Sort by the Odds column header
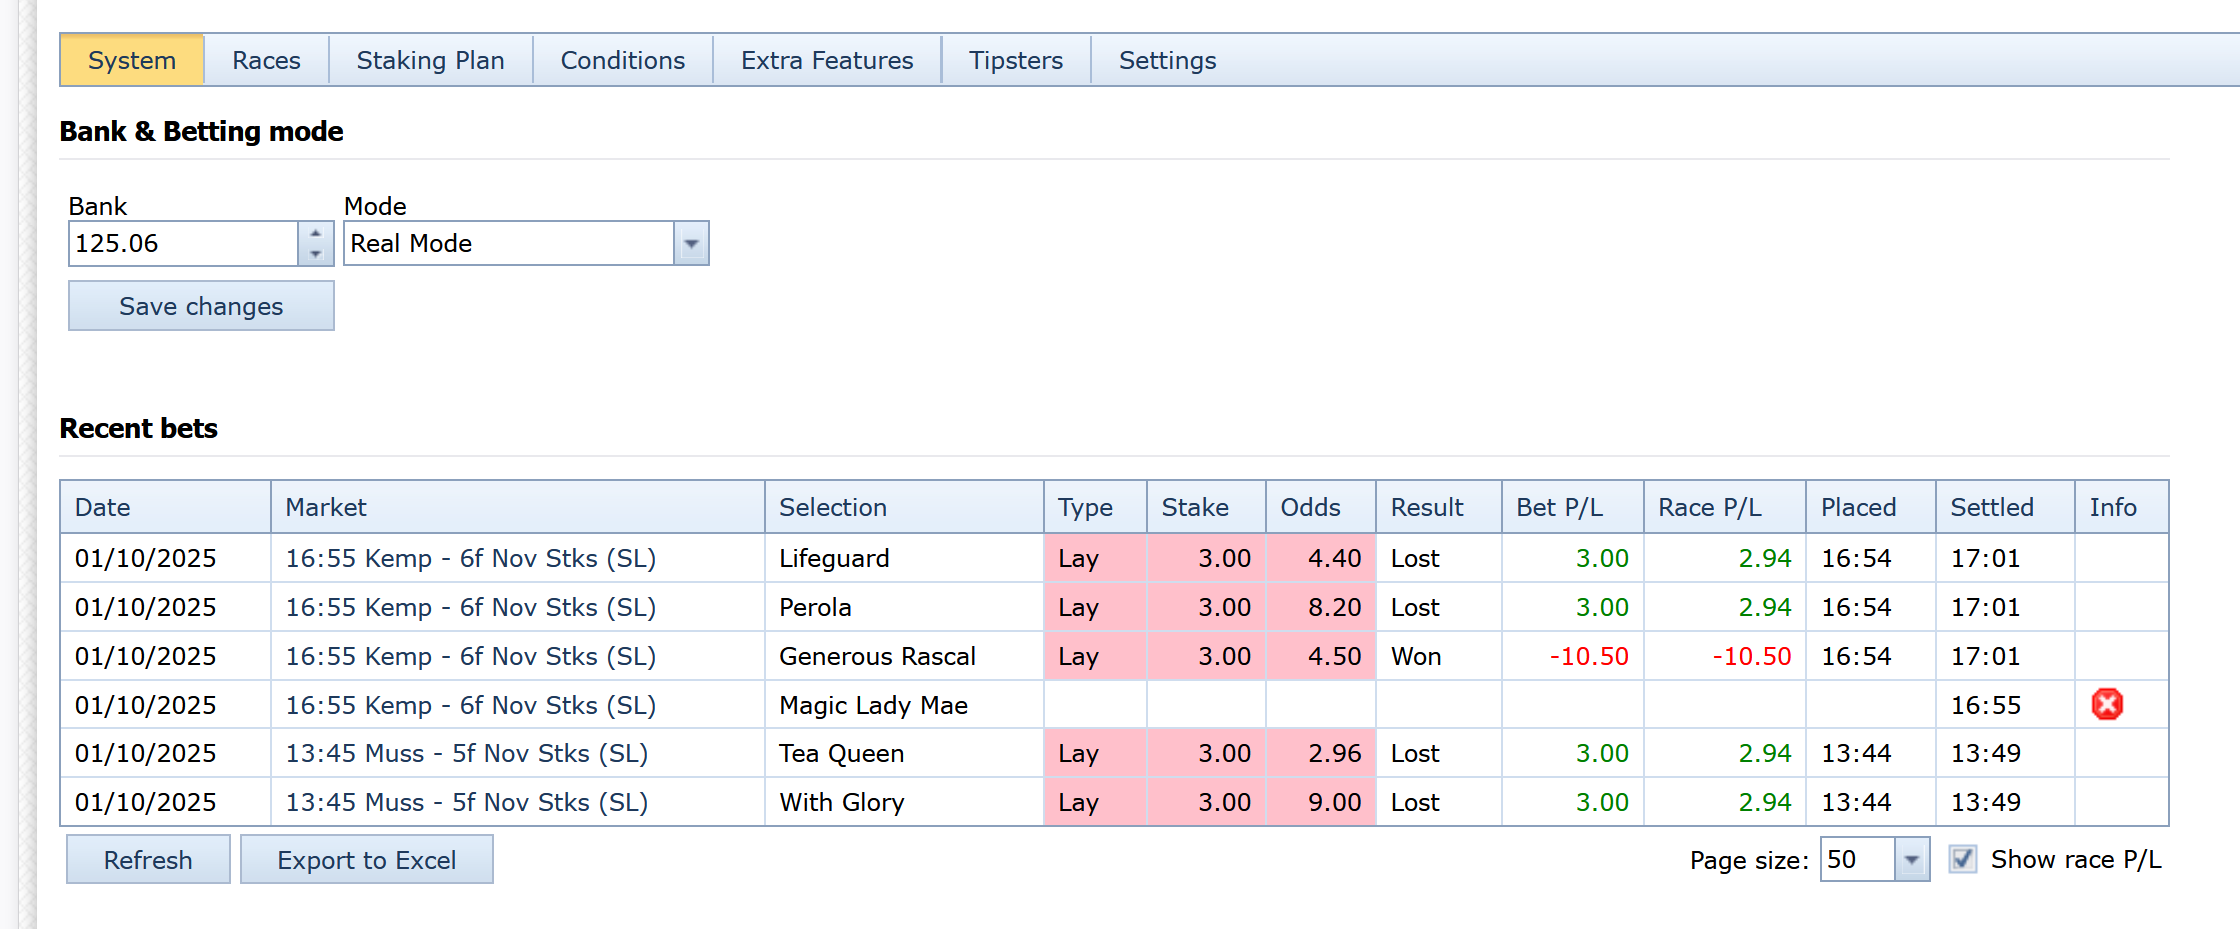Screen dimensions: 2240x929 tap(1310, 508)
